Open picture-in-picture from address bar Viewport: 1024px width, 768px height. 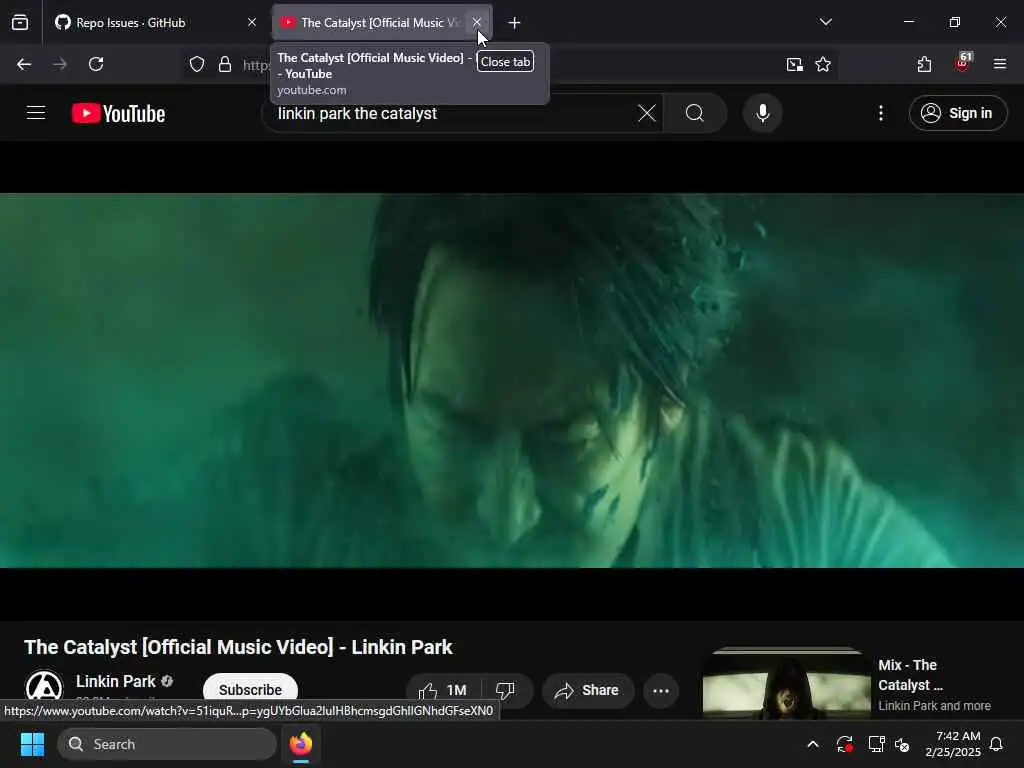(794, 64)
